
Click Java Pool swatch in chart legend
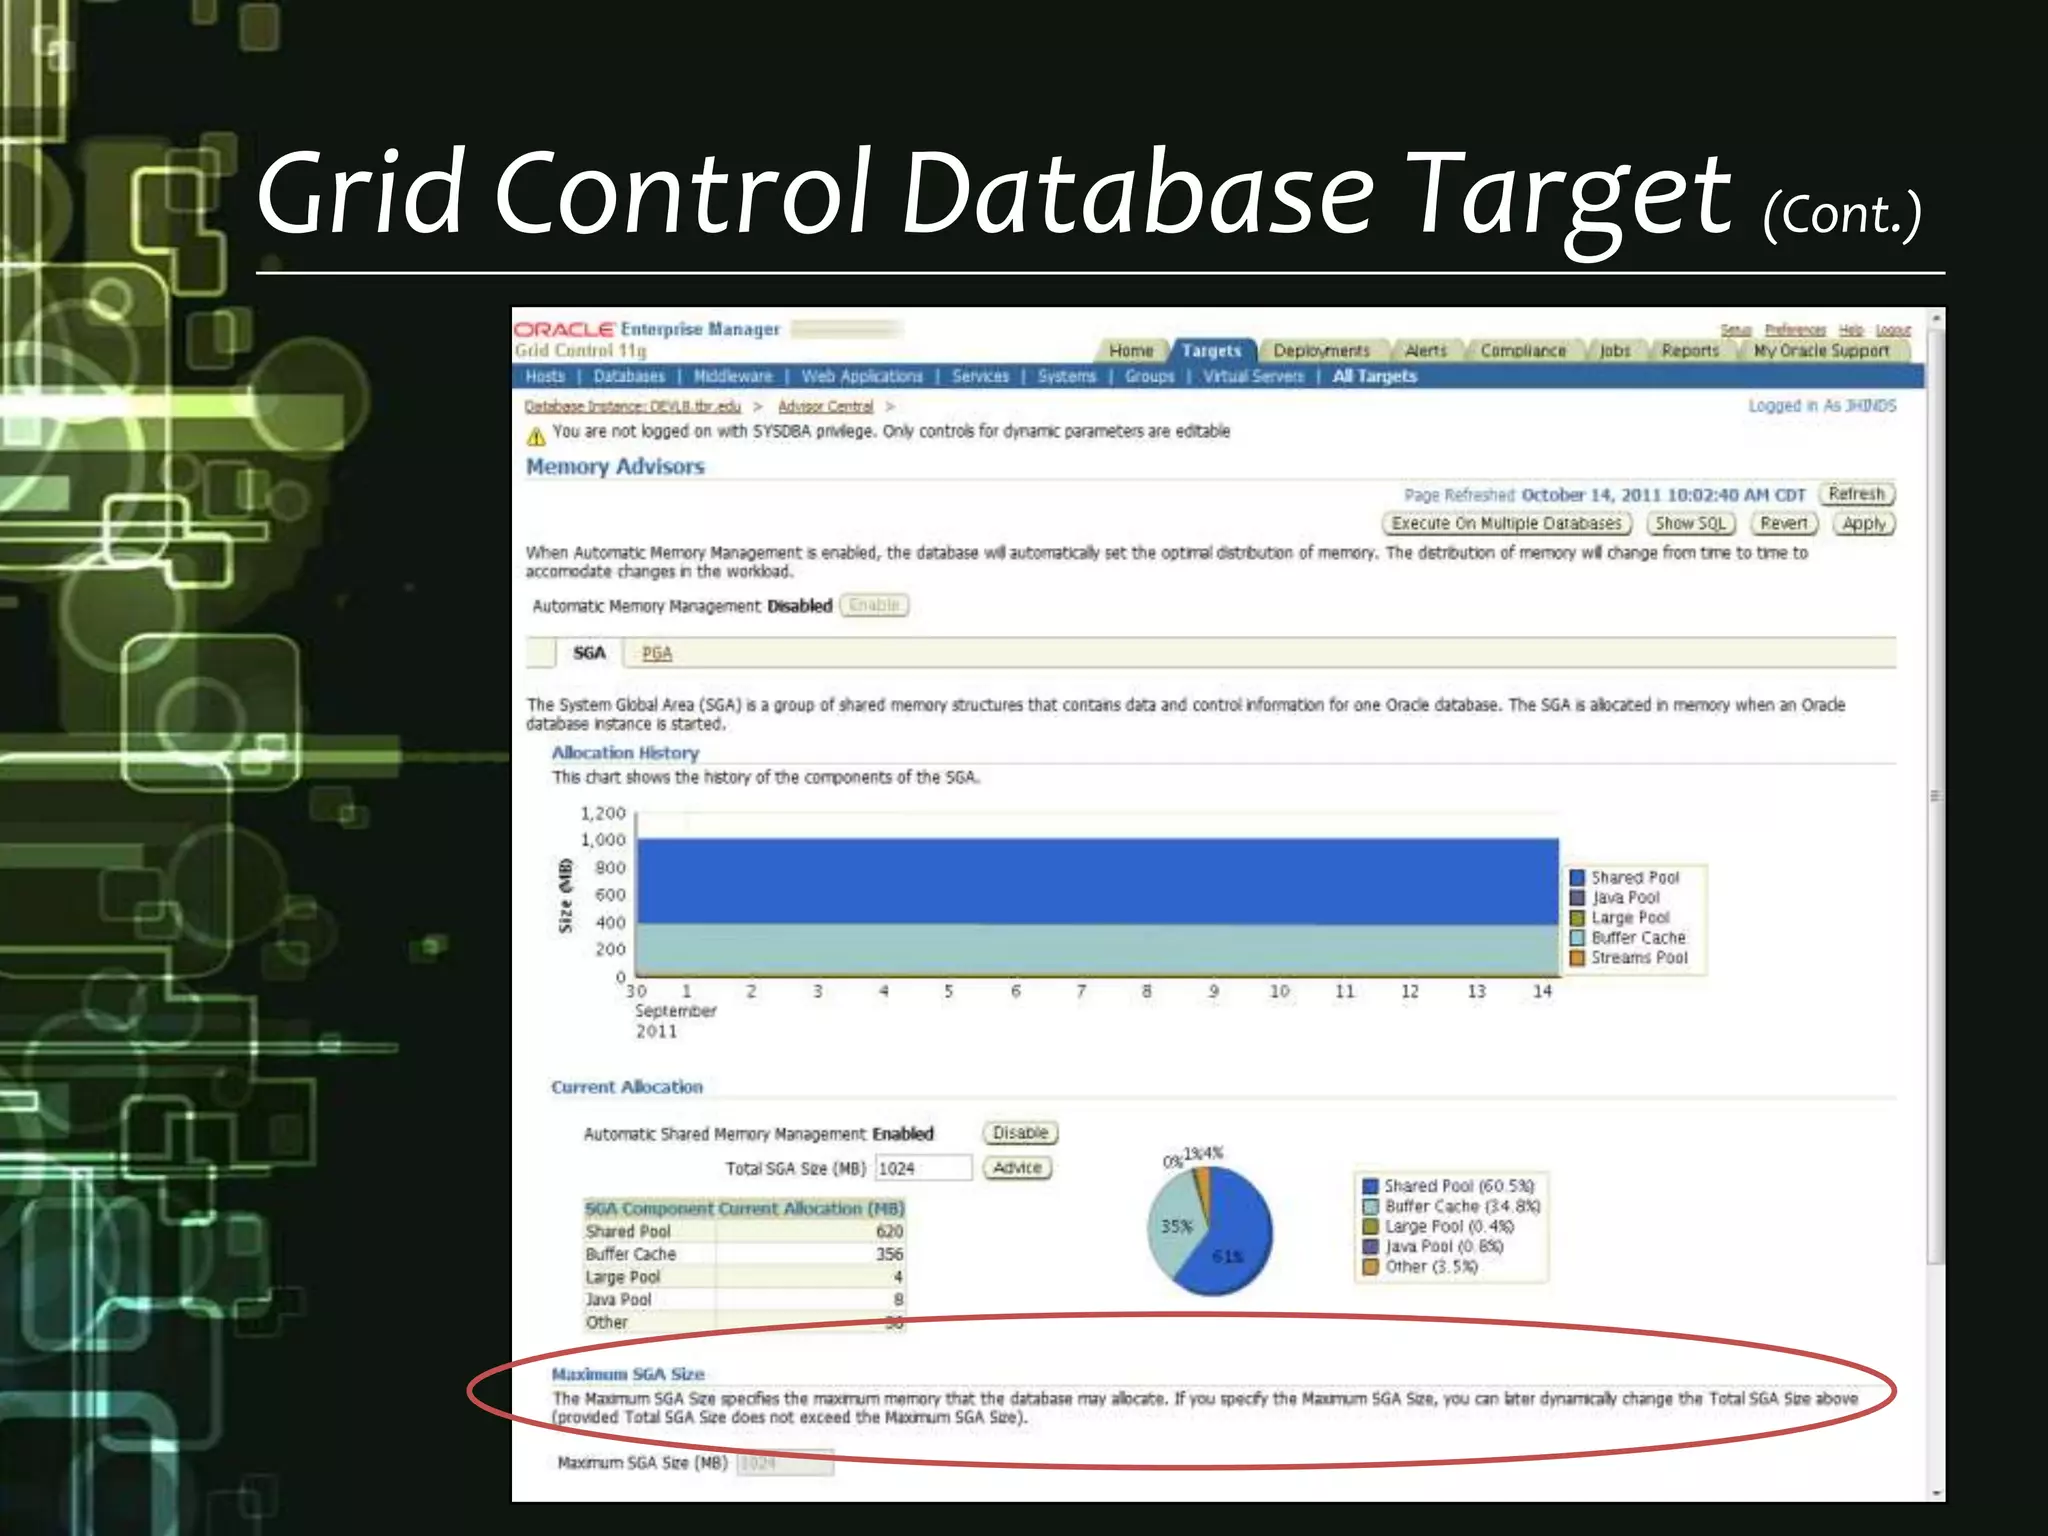click(1578, 898)
